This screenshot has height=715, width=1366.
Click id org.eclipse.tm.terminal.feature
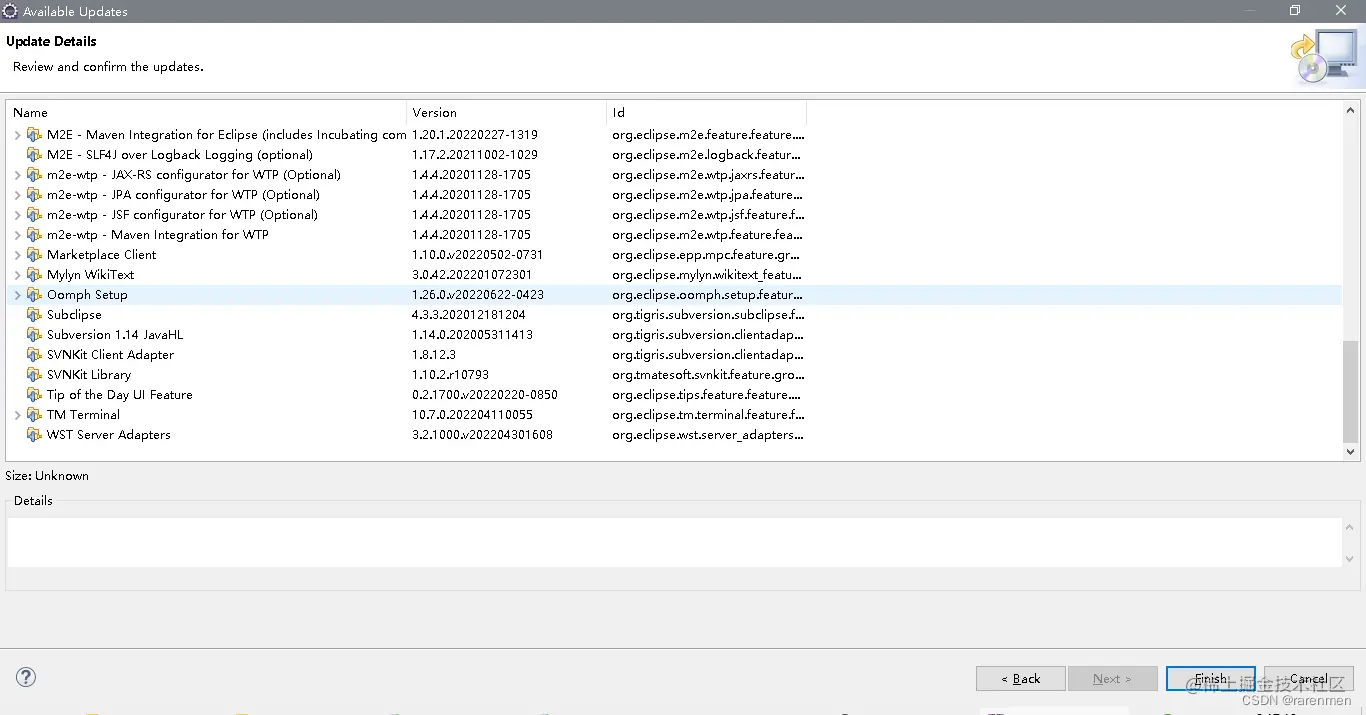coord(709,415)
